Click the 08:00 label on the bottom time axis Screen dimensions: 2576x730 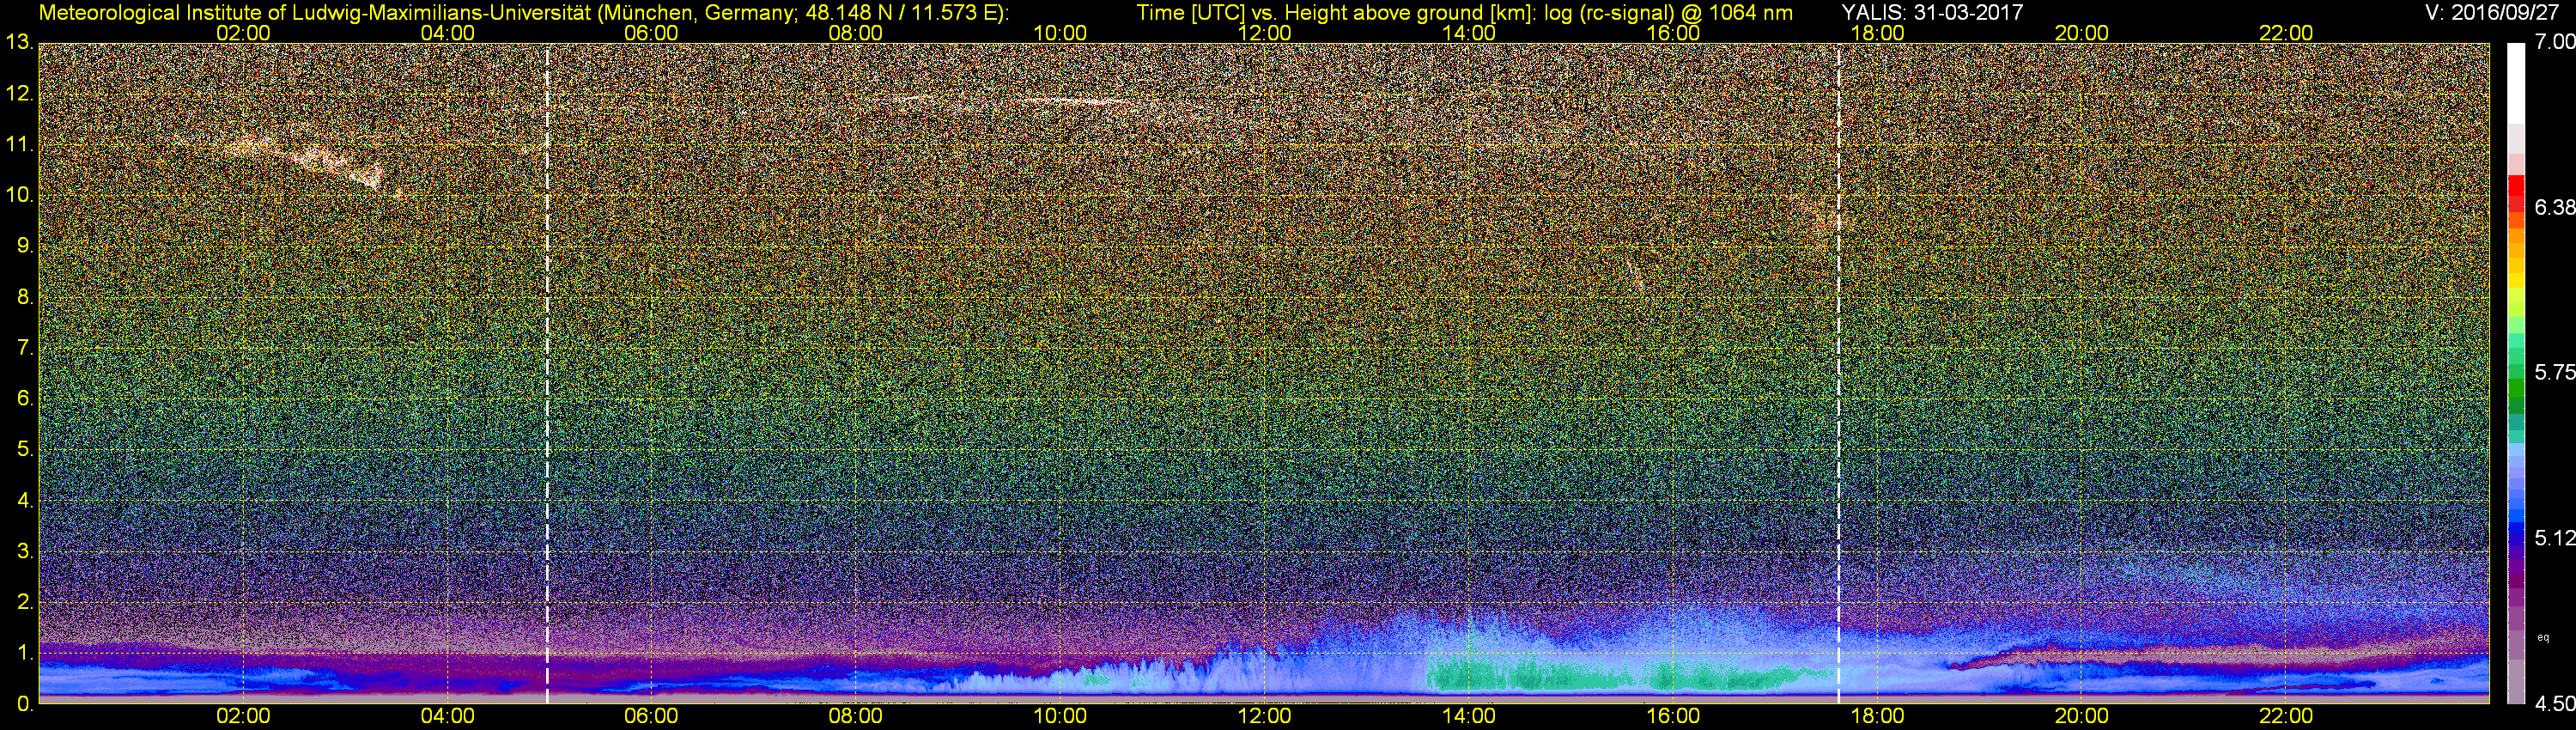point(856,717)
